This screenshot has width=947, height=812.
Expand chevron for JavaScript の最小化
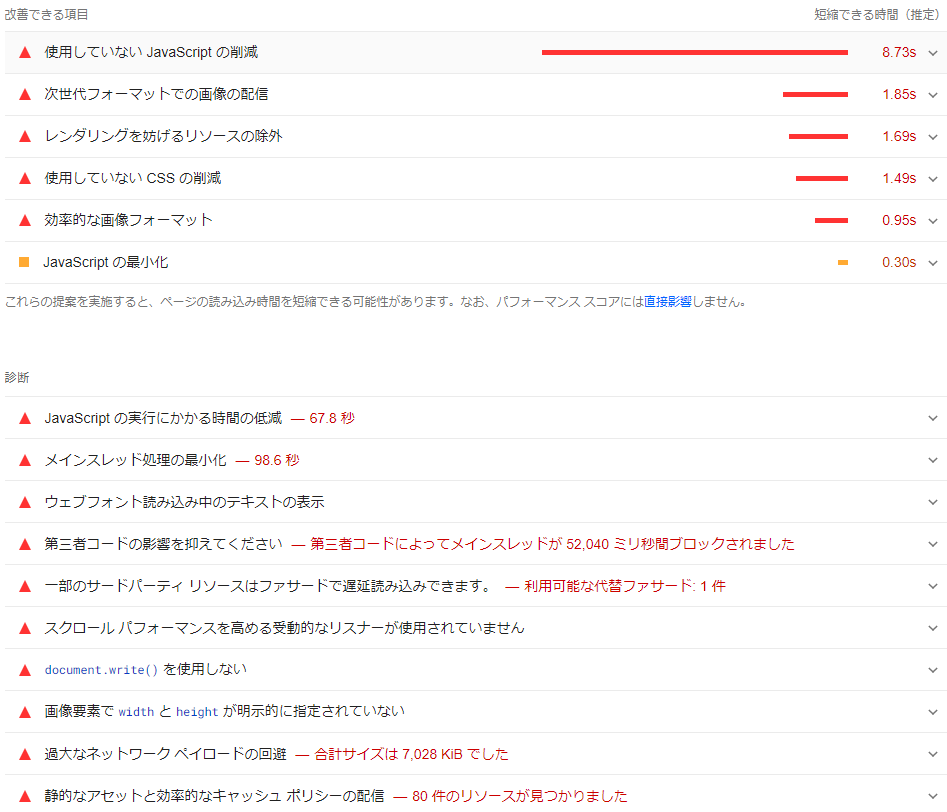coord(933,263)
